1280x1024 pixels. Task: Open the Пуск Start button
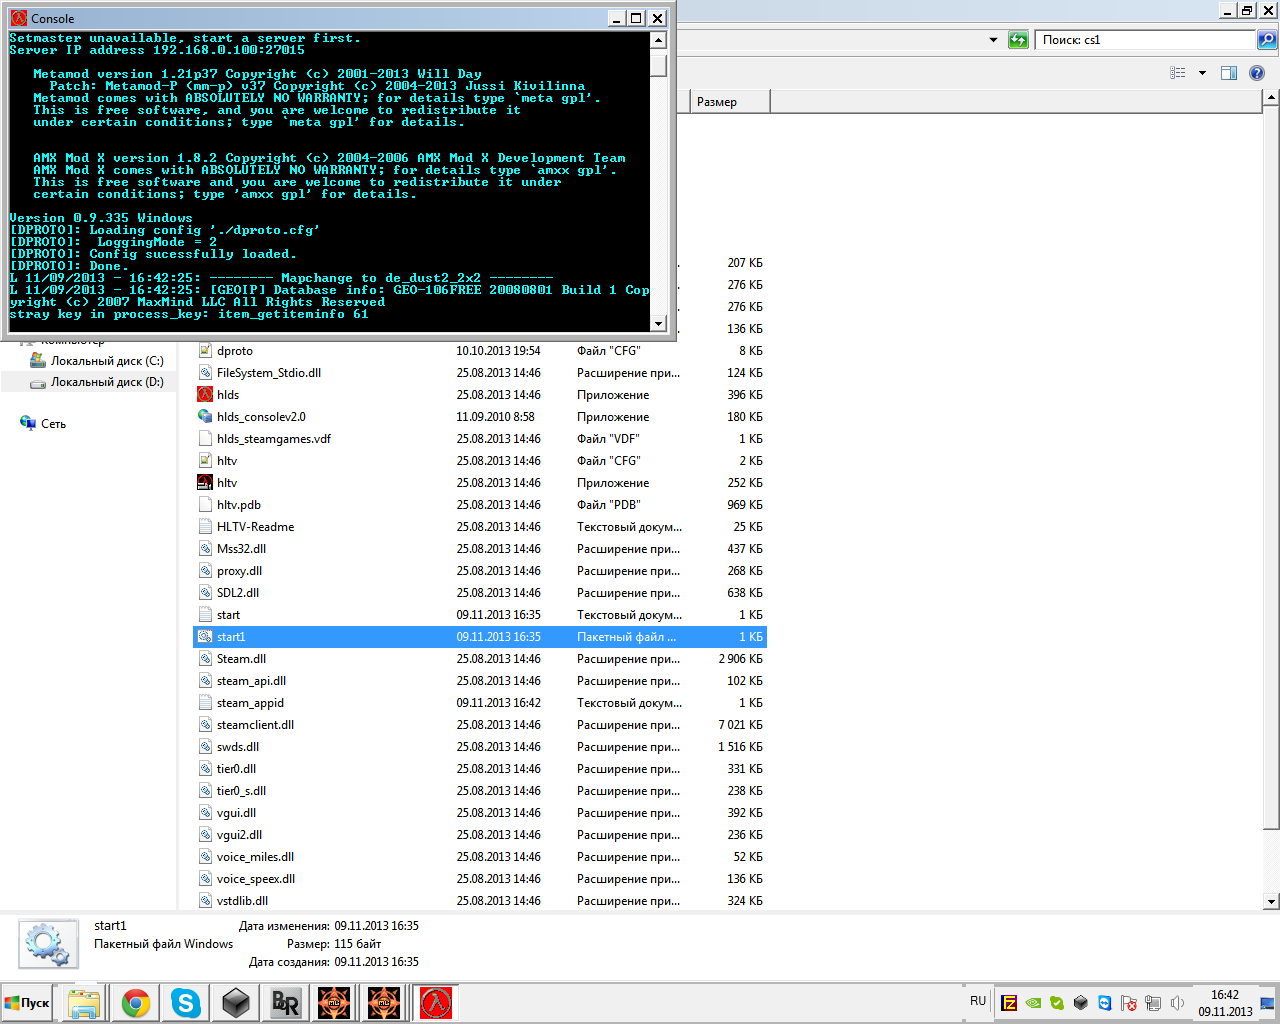[27, 1003]
